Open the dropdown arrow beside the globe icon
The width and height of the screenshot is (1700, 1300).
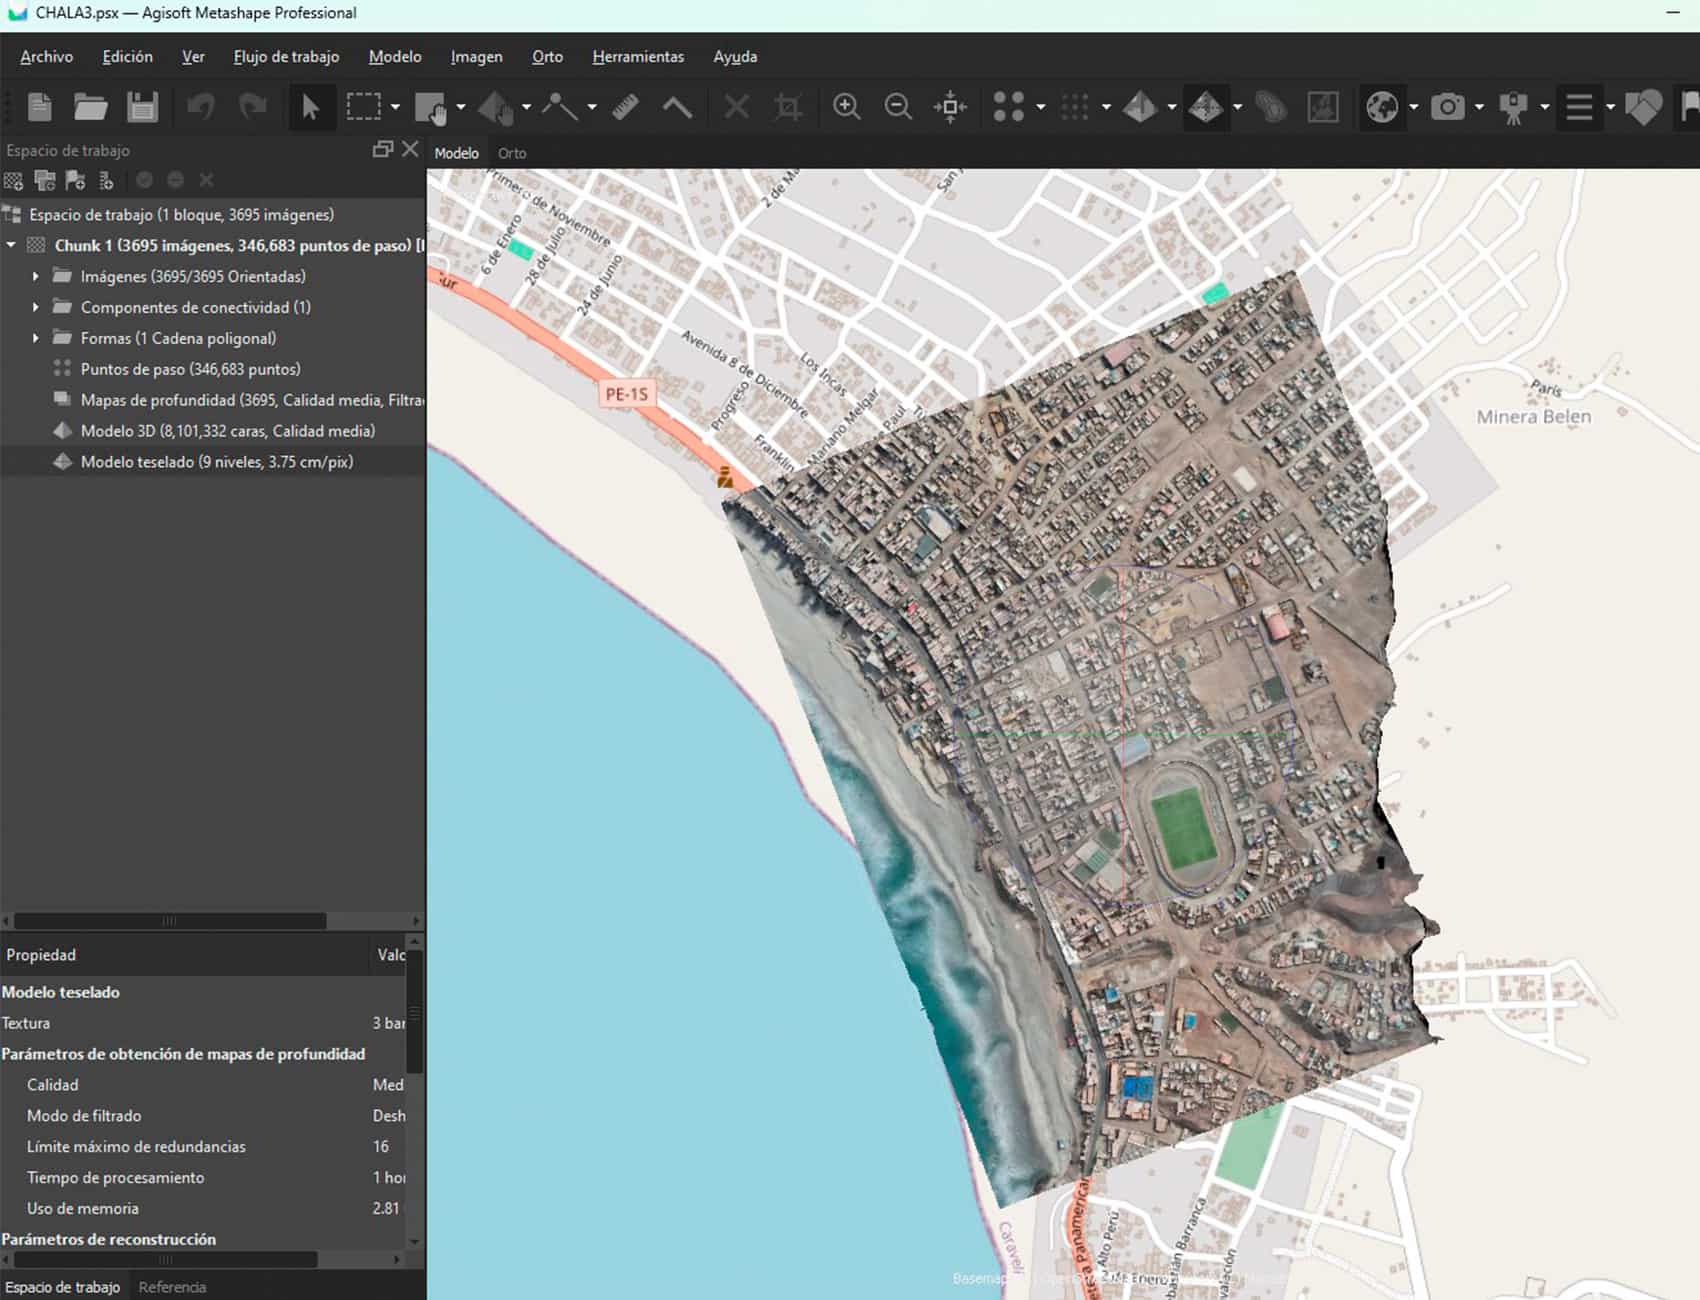click(1413, 107)
